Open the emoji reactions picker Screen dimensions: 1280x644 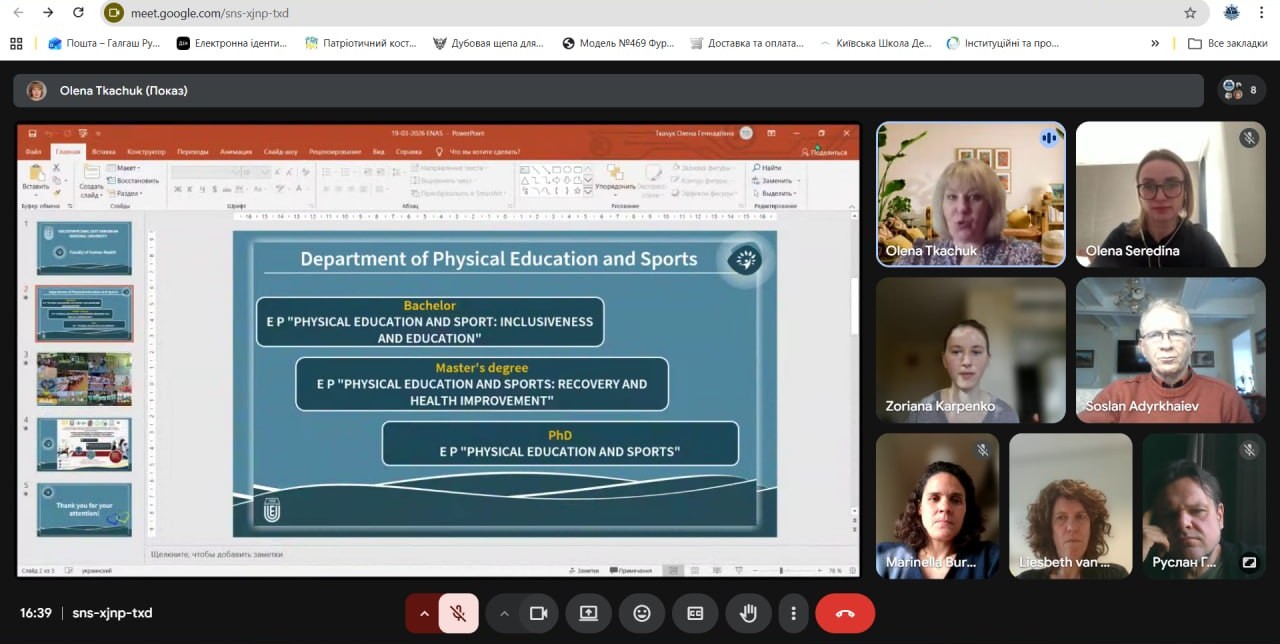[x=642, y=613]
